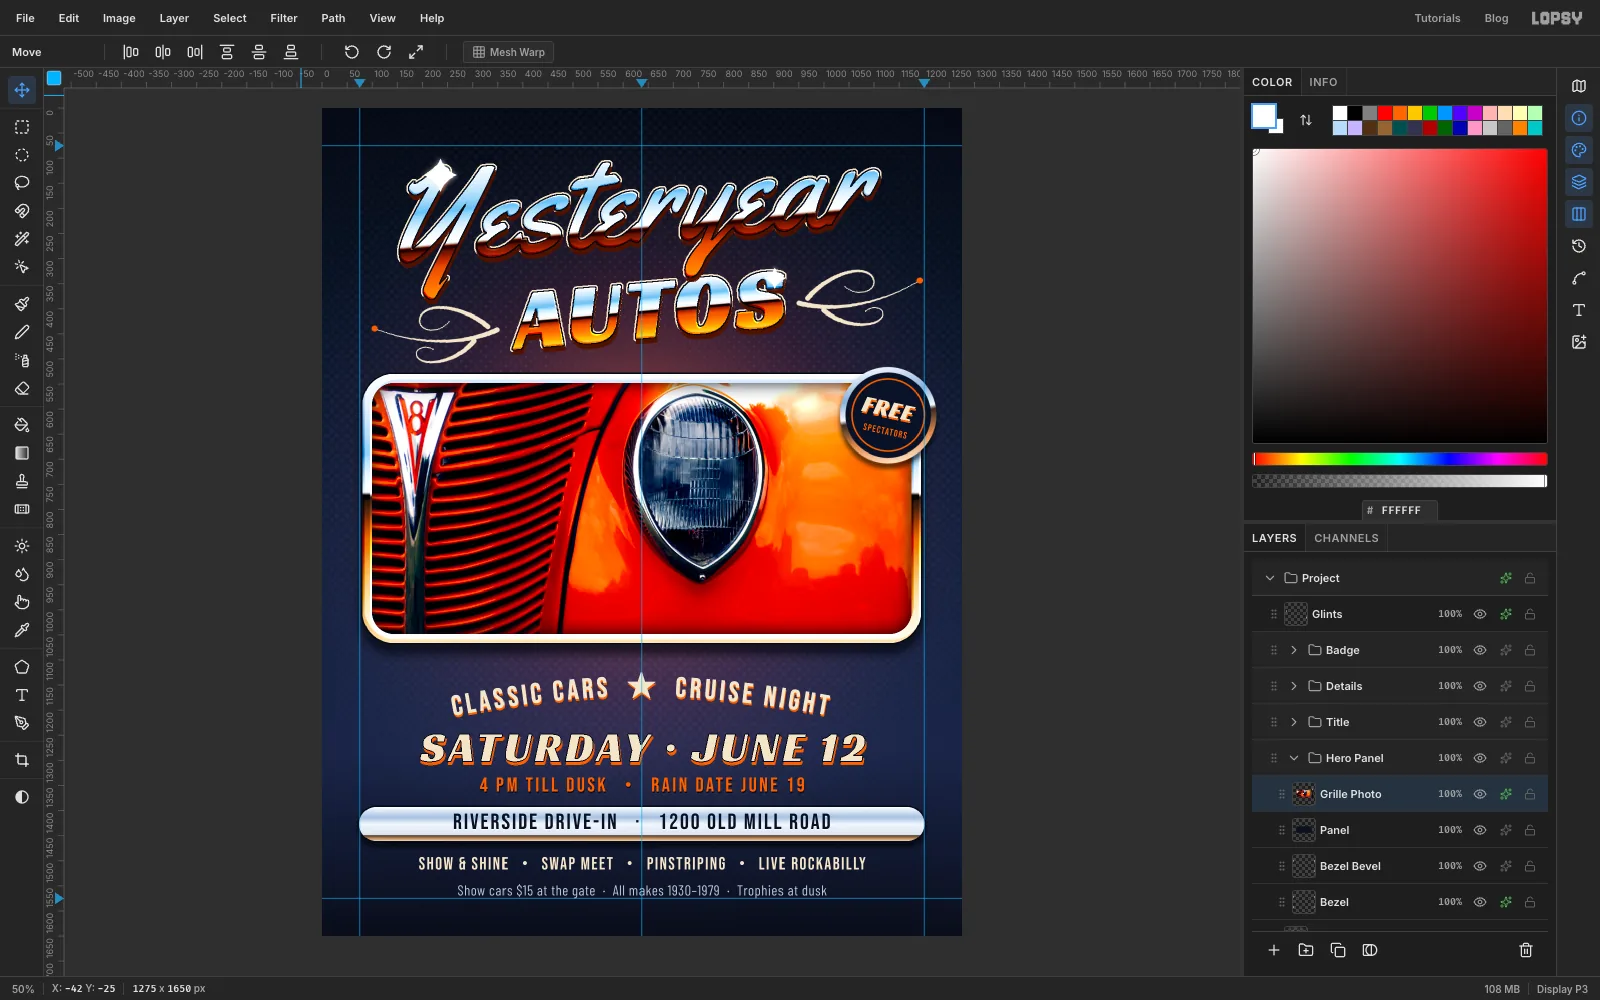Image resolution: width=1600 pixels, height=1000 pixels.
Task: Toggle visibility of the Panel layer
Action: coord(1480,830)
